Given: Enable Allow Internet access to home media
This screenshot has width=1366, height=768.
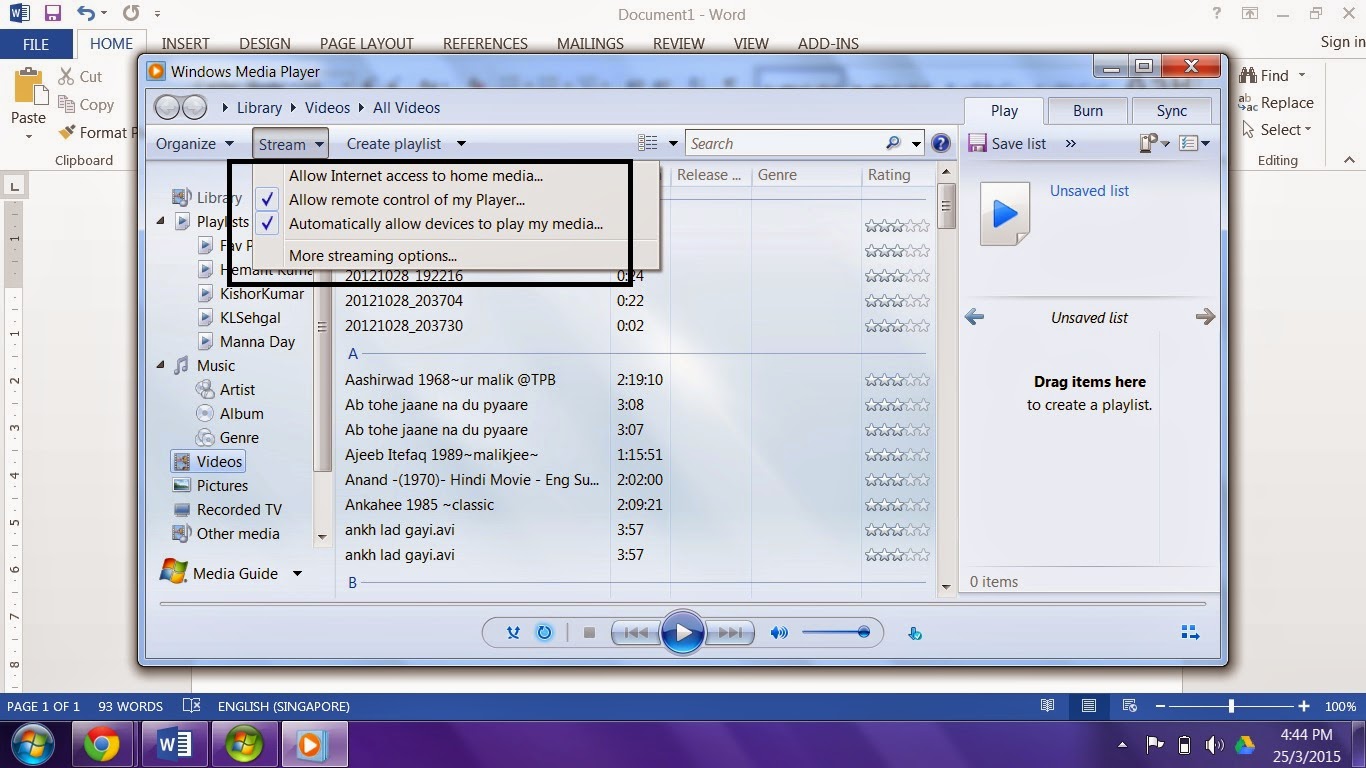Looking at the screenshot, I should pos(416,175).
